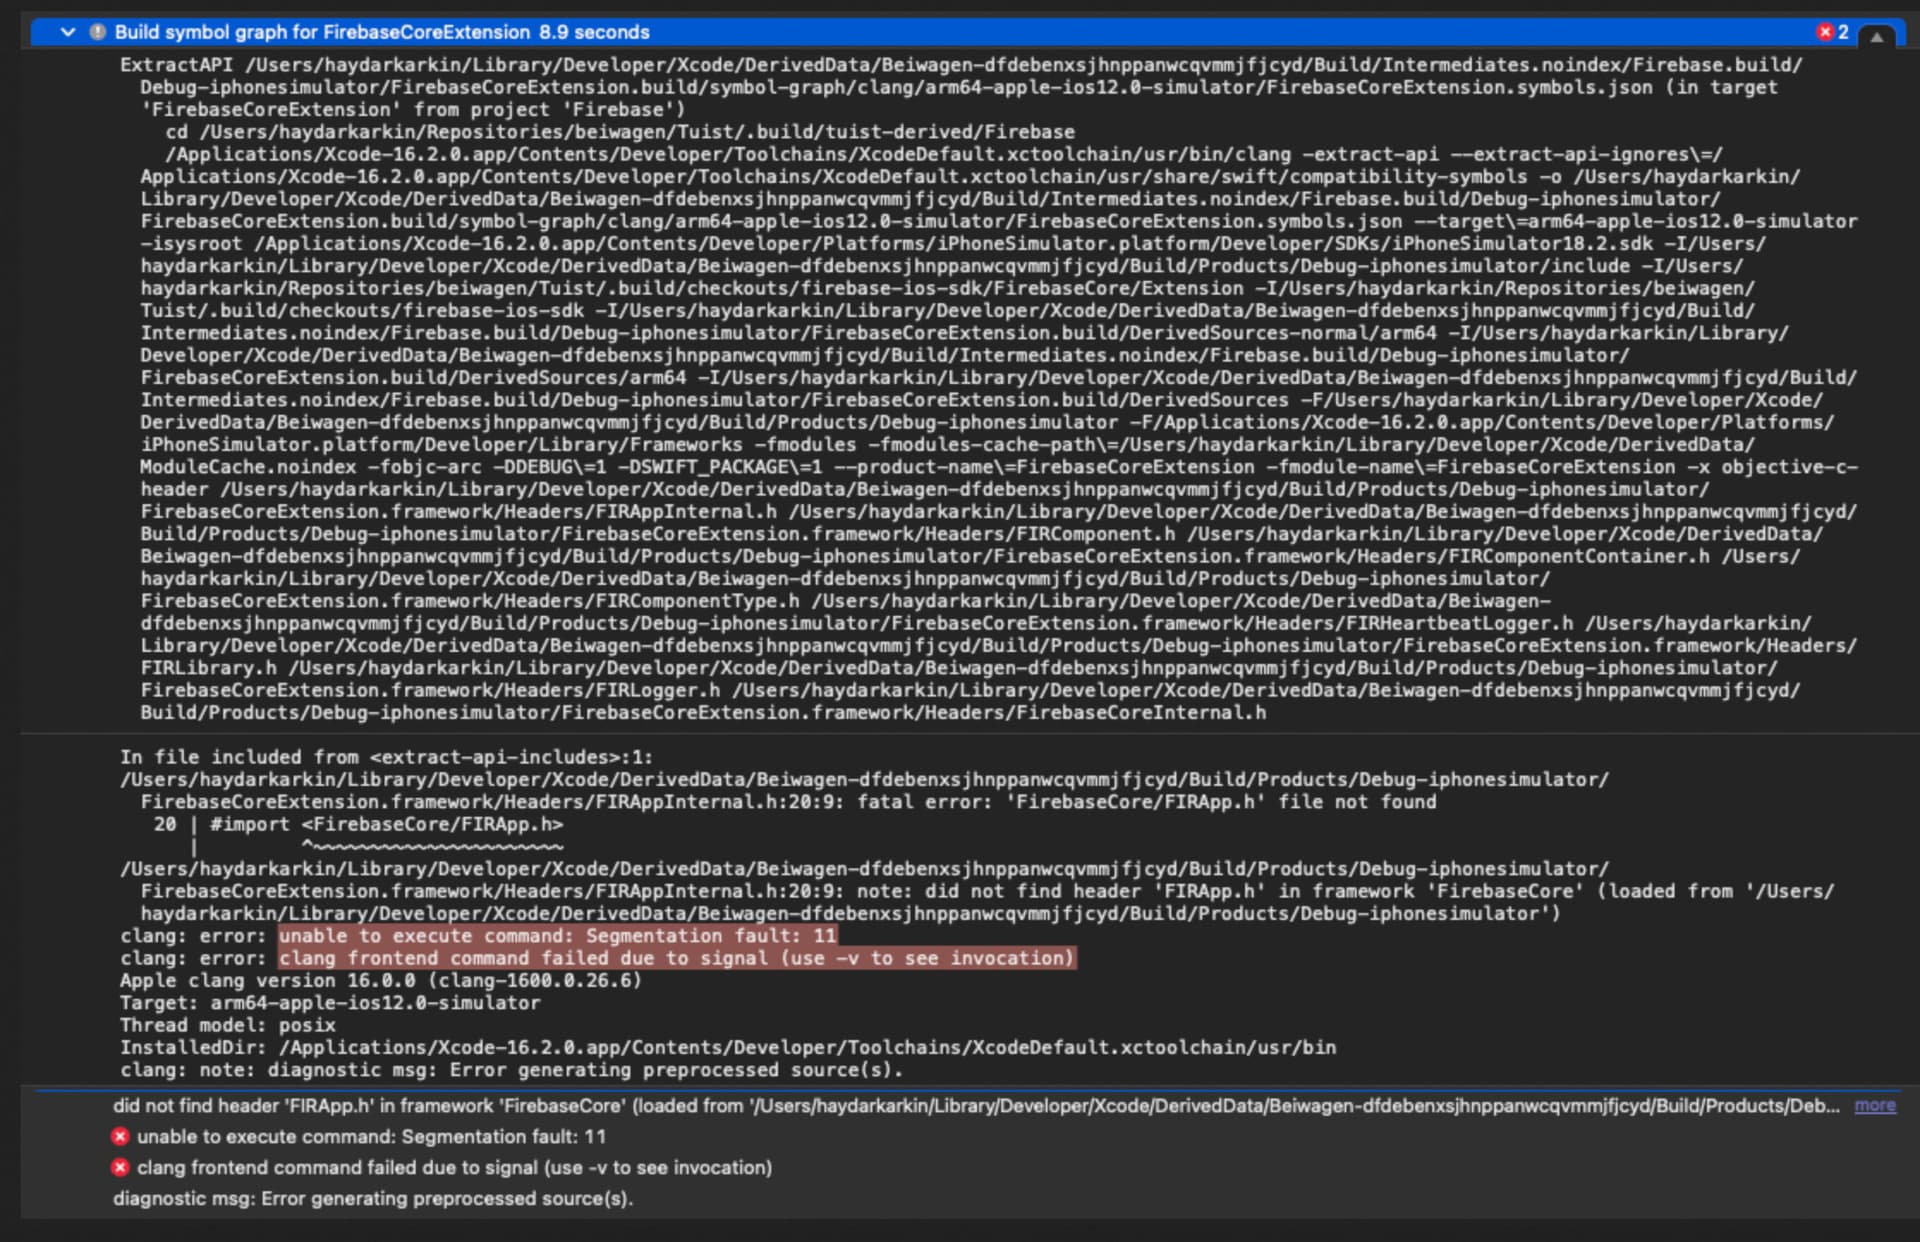The image size is (1920, 1242).
Task: Select 'diagnostic msg: Error generating preprocessed source(s).' row
Action: click(x=373, y=1198)
